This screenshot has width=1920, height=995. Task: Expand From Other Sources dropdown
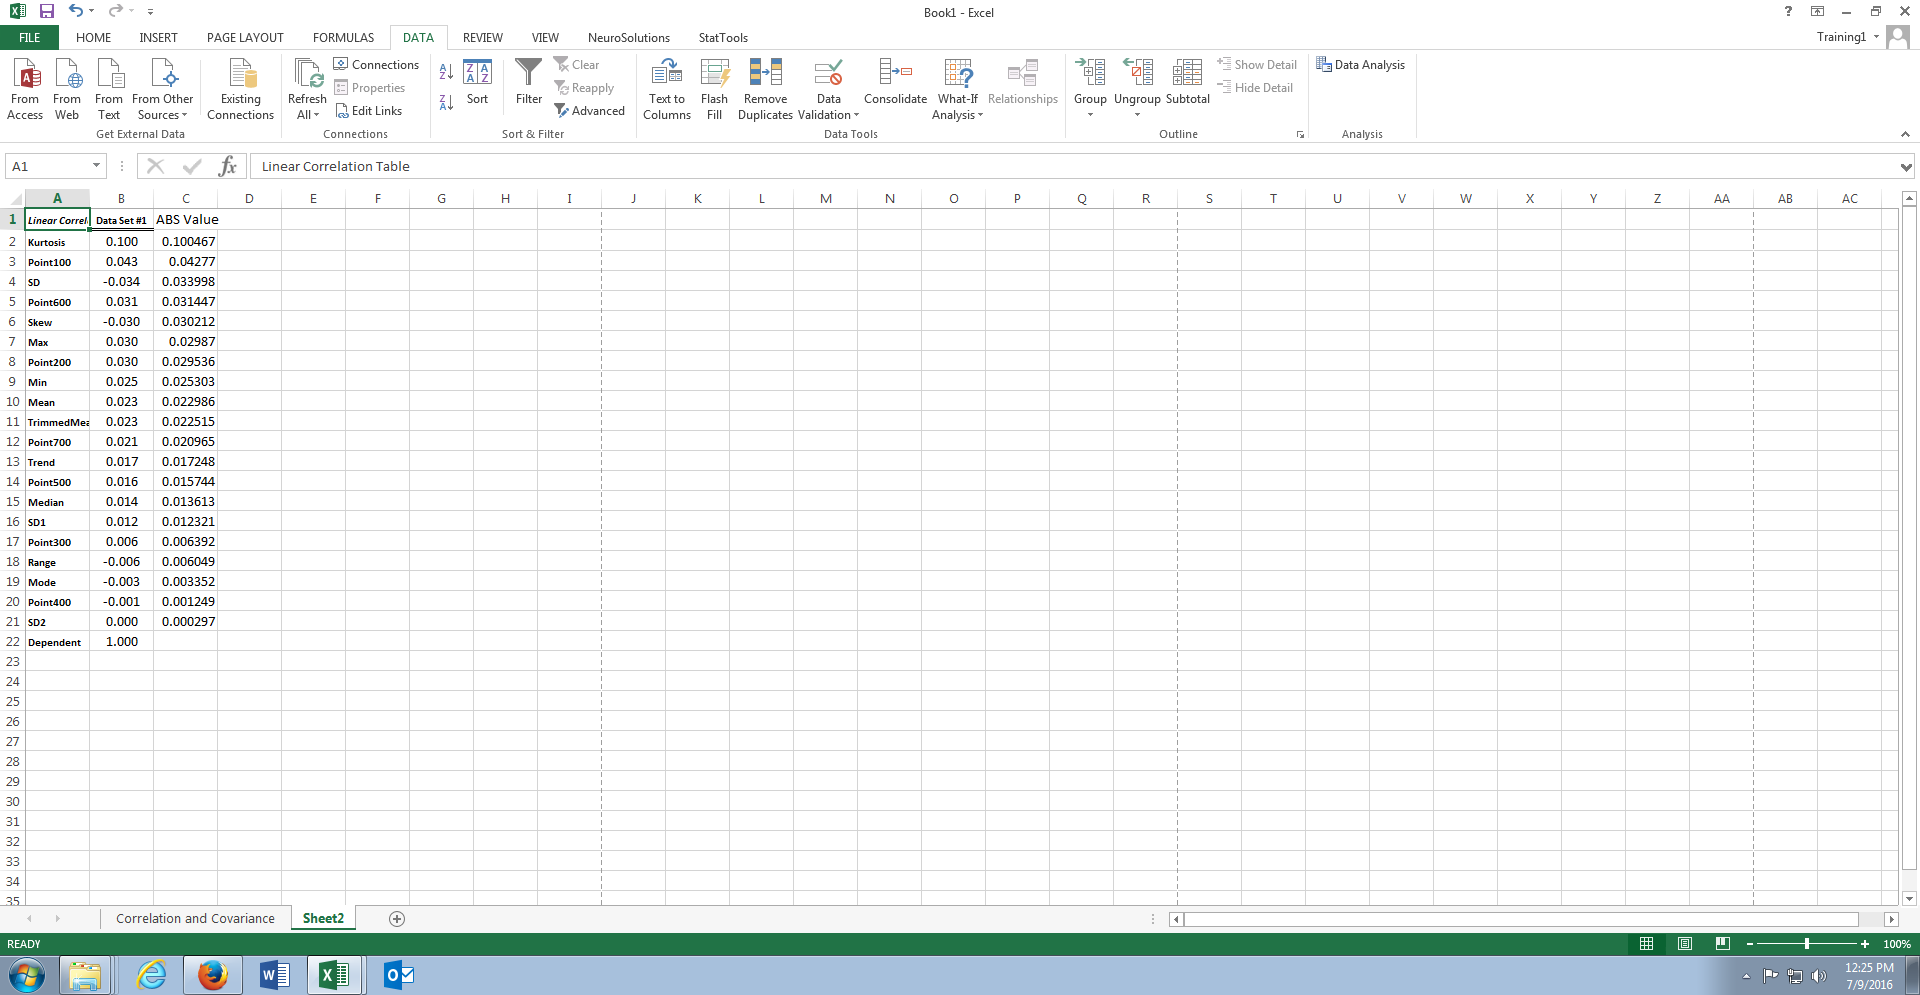(x=163, y=107)
